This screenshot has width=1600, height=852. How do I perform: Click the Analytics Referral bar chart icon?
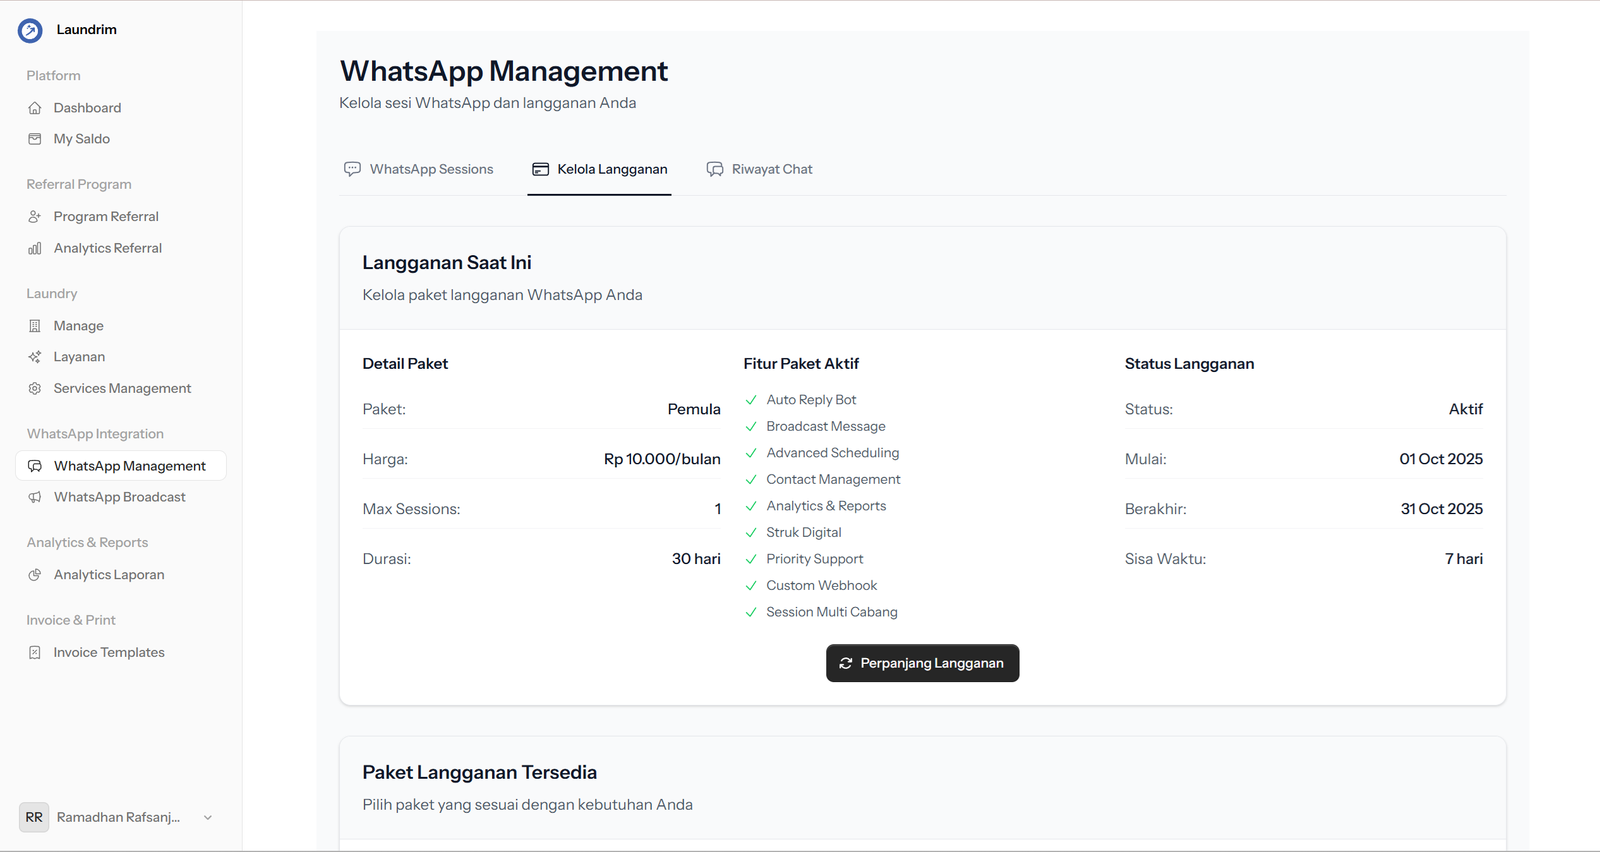pyautogui.click(x=35, y=248)
